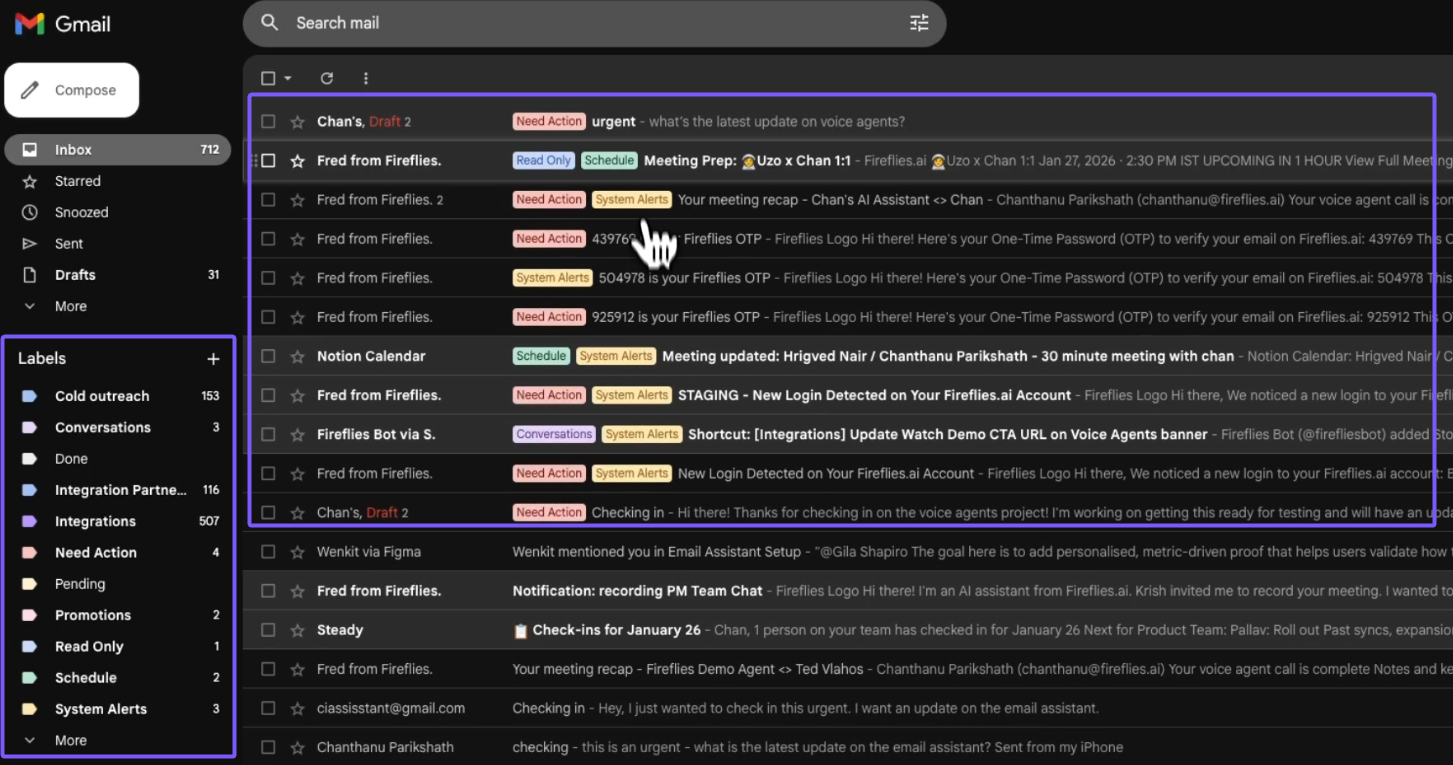This screenshot has width=1453, height=765.
Task: Select the Wenkit via Figma checkbox
Action: (x=268, y=552)
